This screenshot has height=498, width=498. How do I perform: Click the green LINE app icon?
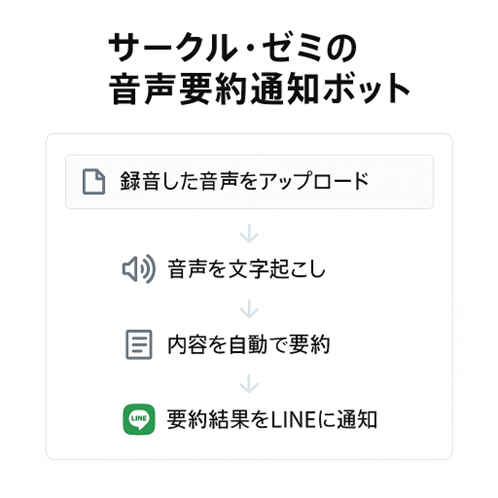(x=139, y=419)
